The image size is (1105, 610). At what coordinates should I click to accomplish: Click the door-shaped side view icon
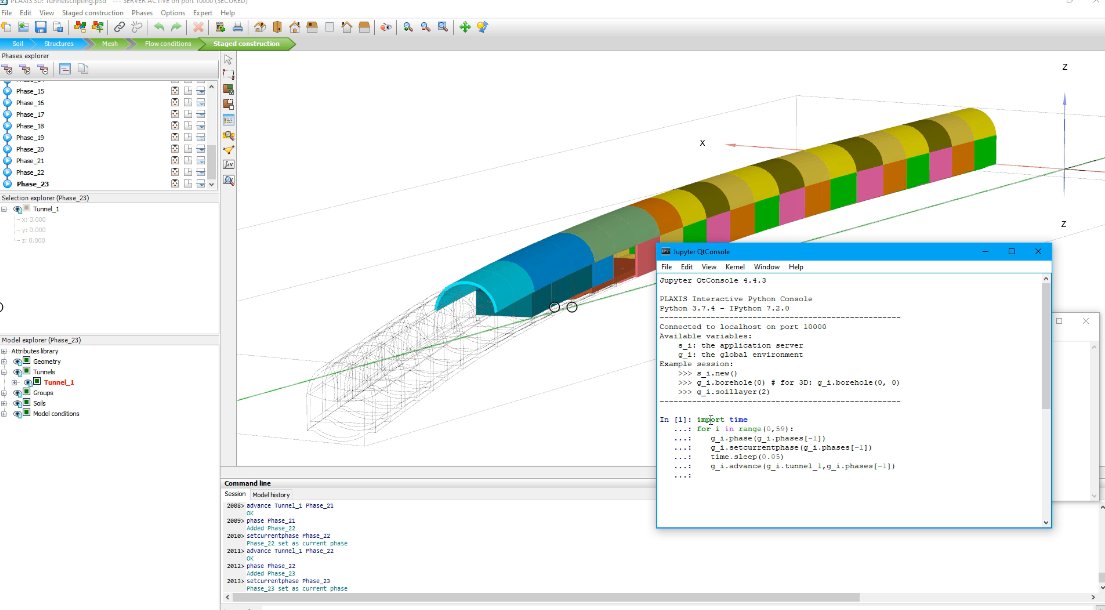tap(277, 27)
